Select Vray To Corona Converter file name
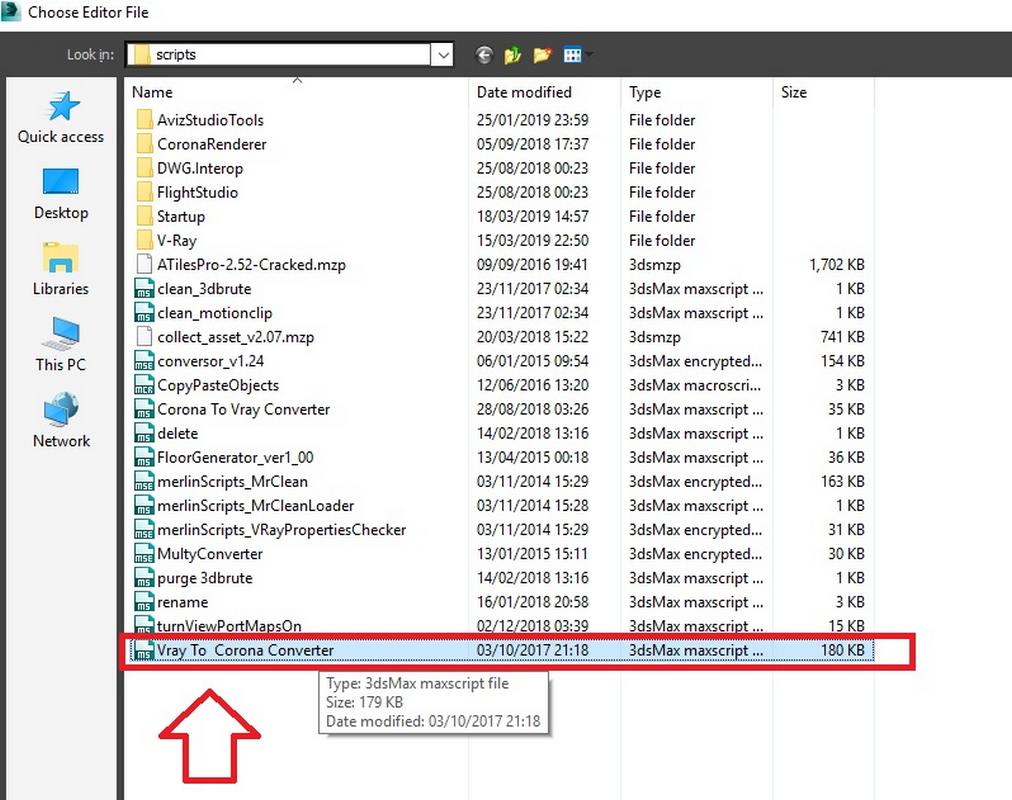Viewport: 1012px width, 800px height. 245,650
